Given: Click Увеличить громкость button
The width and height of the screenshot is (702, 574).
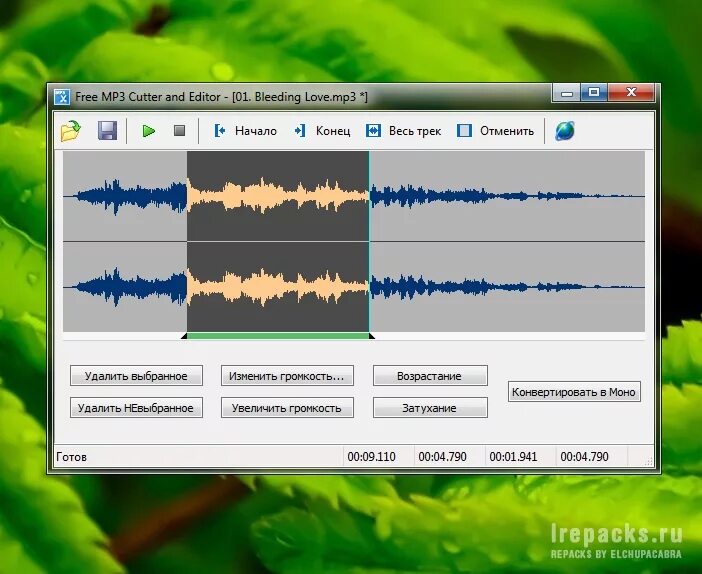Looking at the screenshot, I should tap(287, 408).
